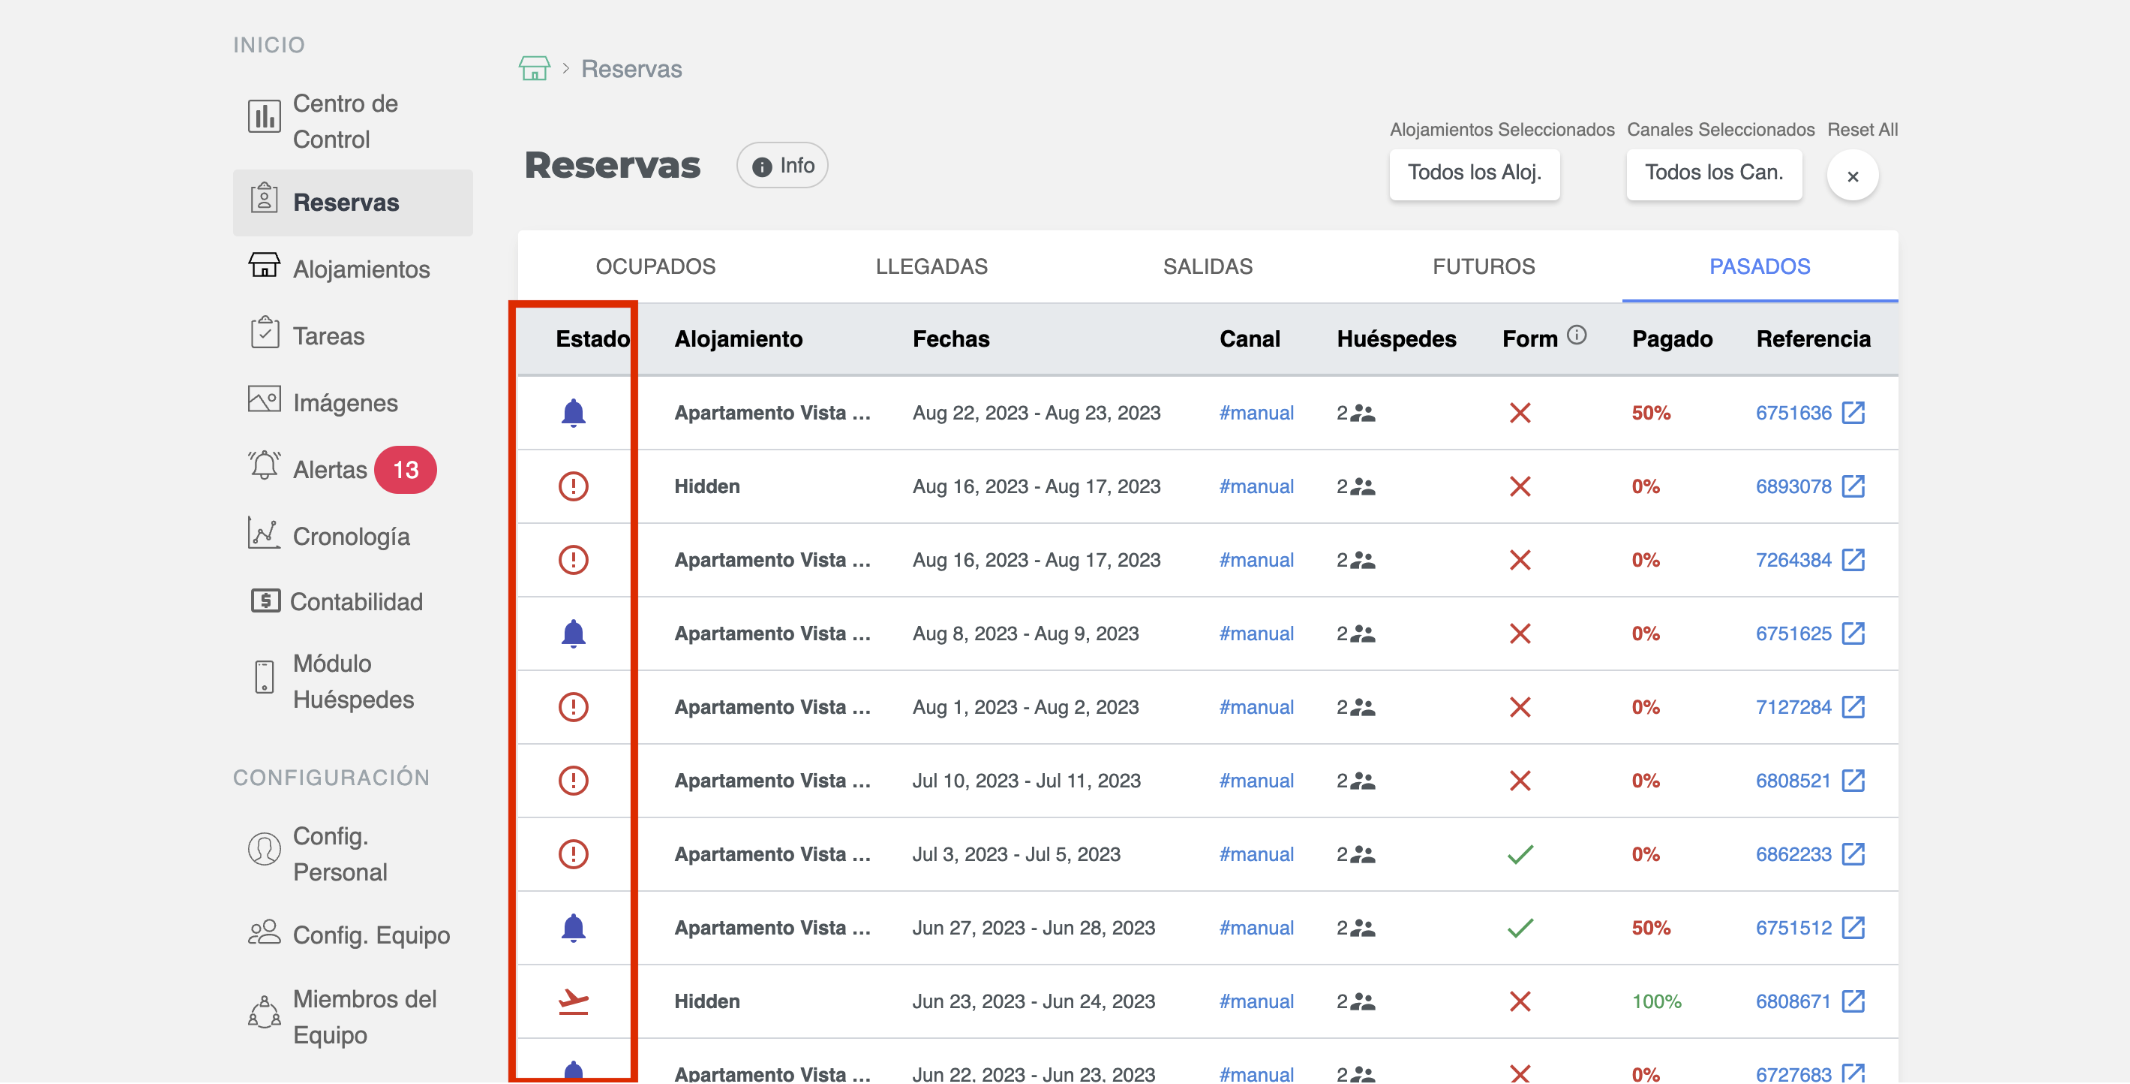Open external link icon for reservation 6751636
The height and width of the screenshot is (1084, 2130).
click(x=1853, y=413)
